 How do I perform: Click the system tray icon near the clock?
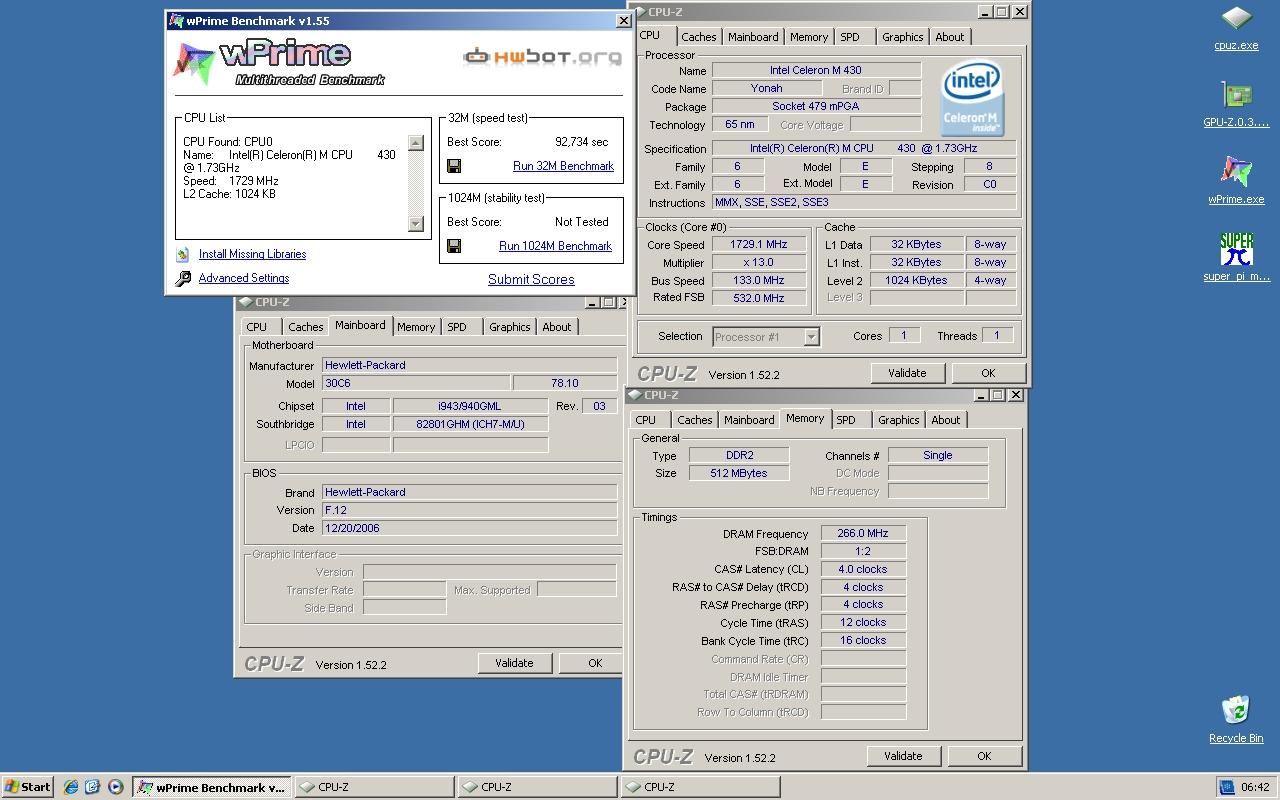pos(1226,787)
